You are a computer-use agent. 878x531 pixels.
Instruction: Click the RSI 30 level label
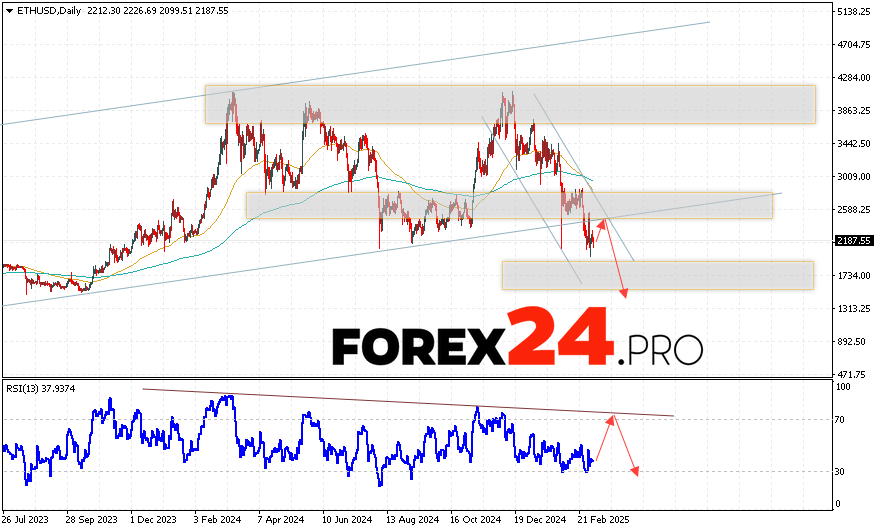point(842,471)
